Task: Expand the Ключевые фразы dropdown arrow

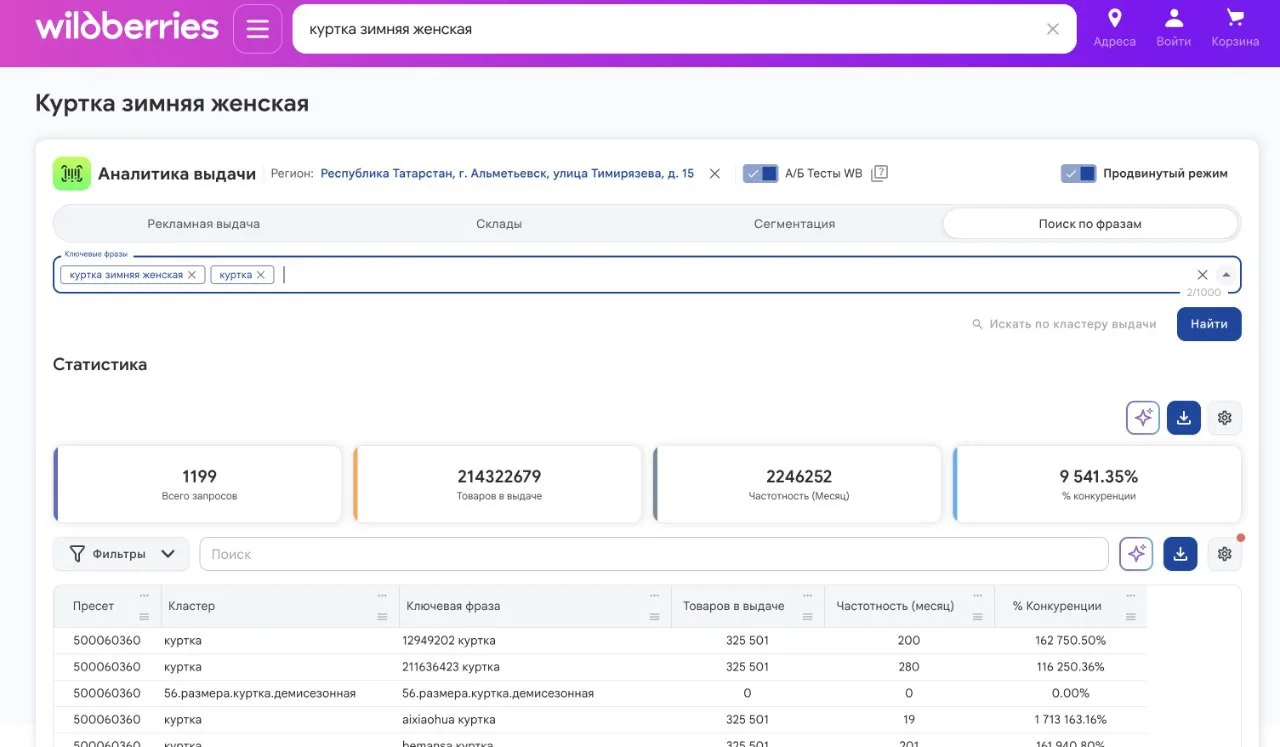Action: pyautogui.click(x=1226, y=275)
